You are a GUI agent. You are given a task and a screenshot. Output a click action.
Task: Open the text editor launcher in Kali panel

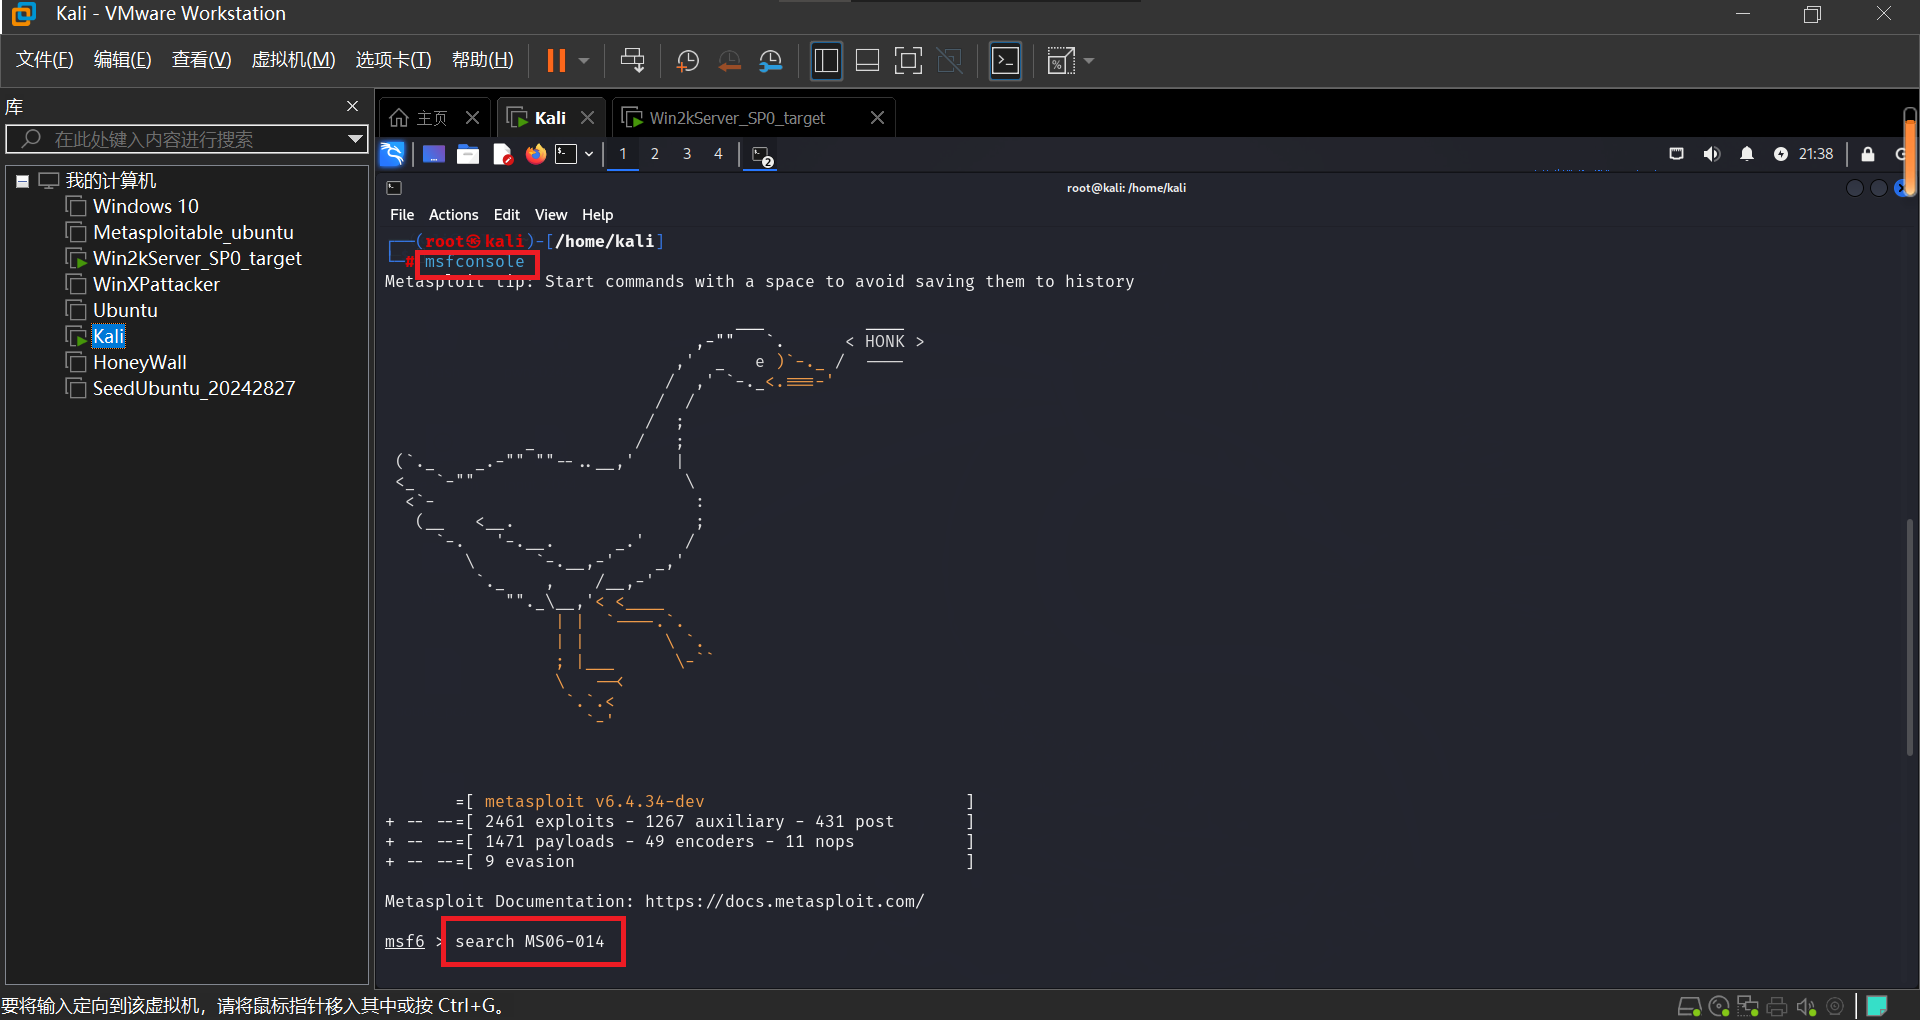coord(502,154)
